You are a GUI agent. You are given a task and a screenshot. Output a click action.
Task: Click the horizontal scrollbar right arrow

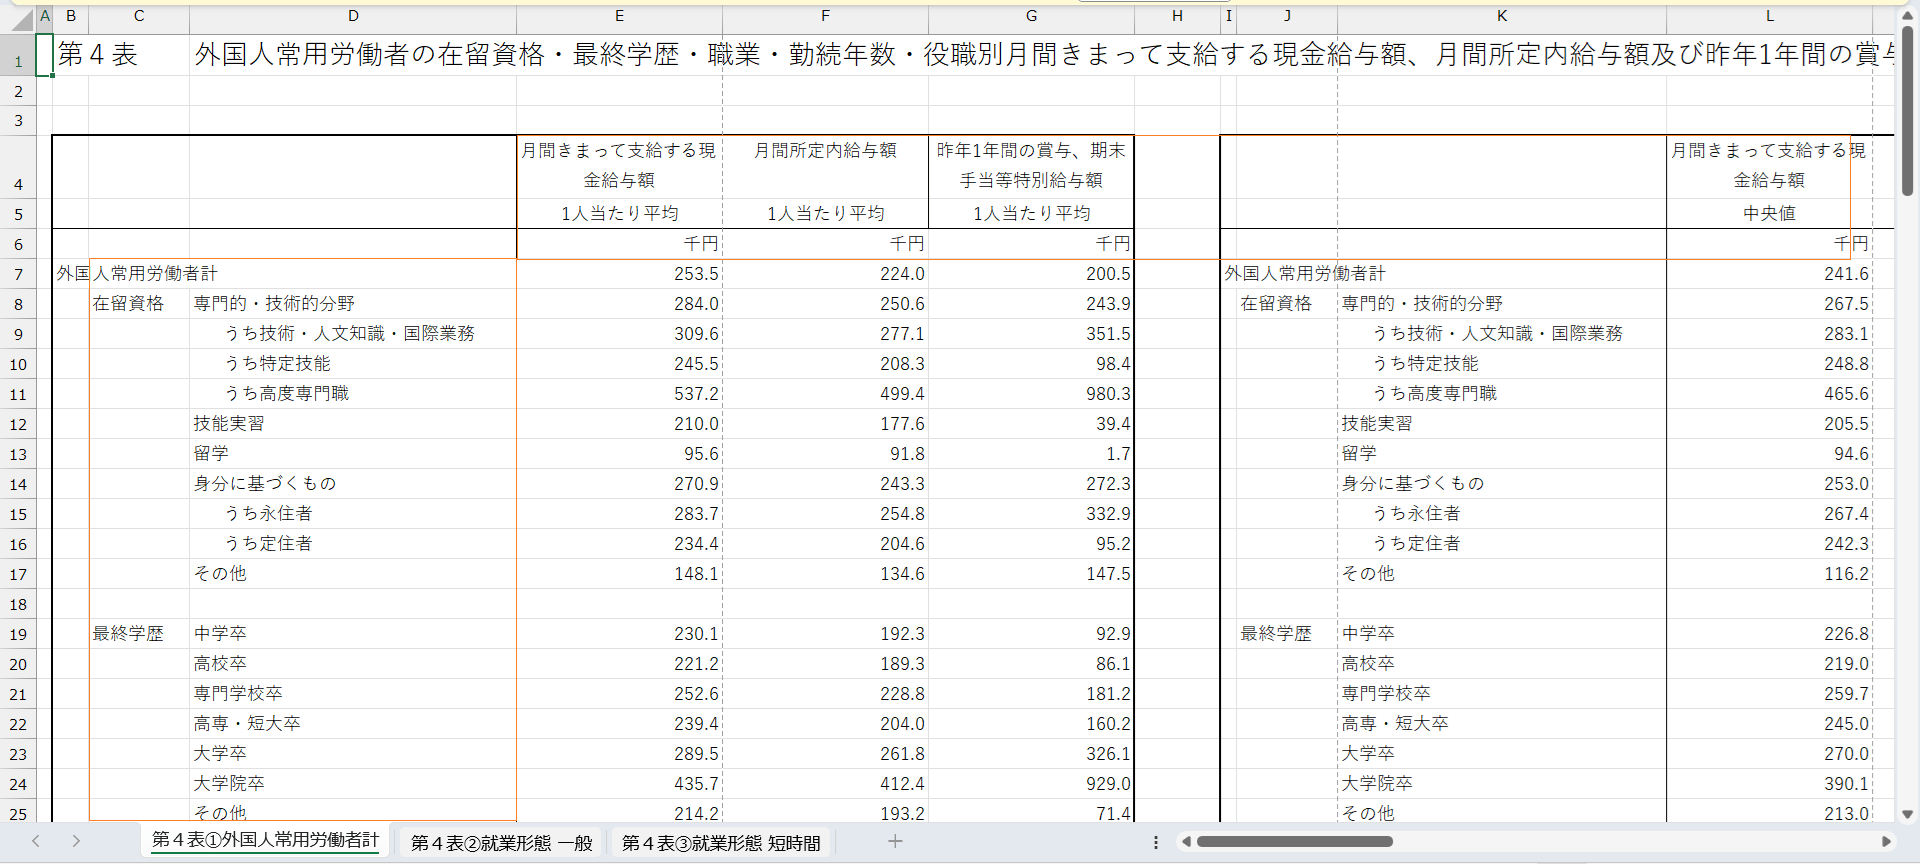click(x=1886, y=842)
